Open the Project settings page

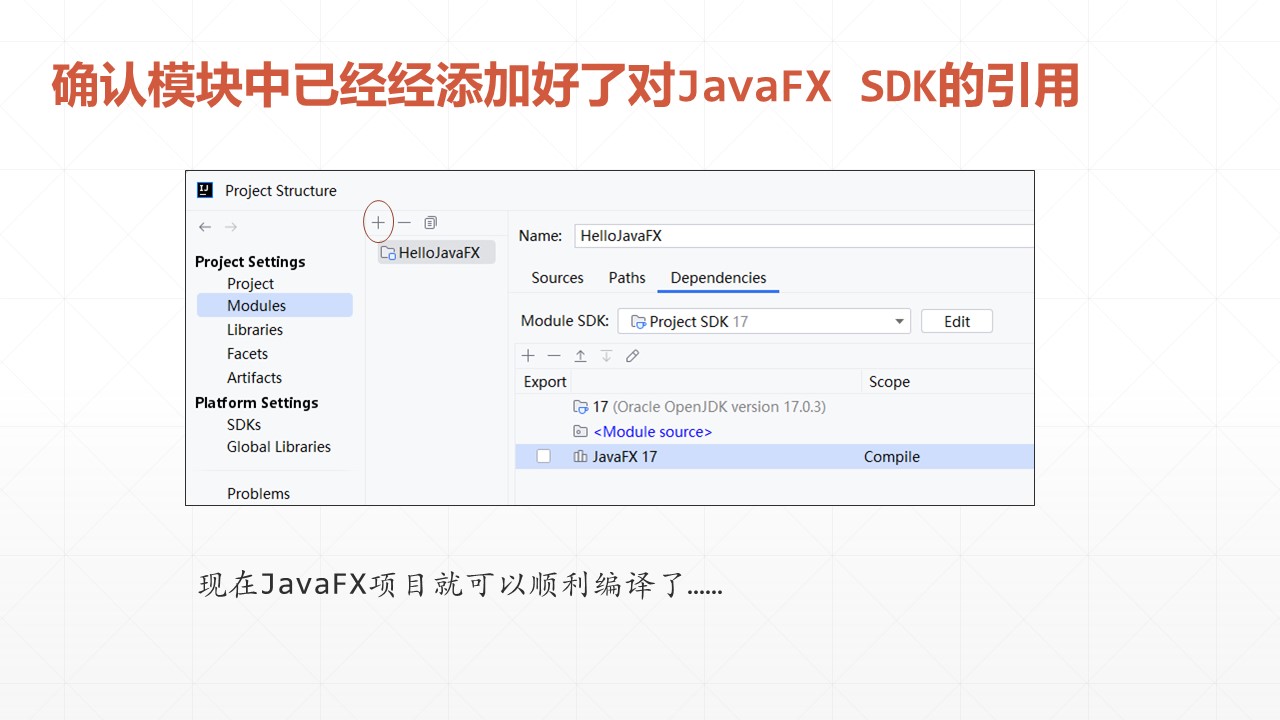(250, 284)
